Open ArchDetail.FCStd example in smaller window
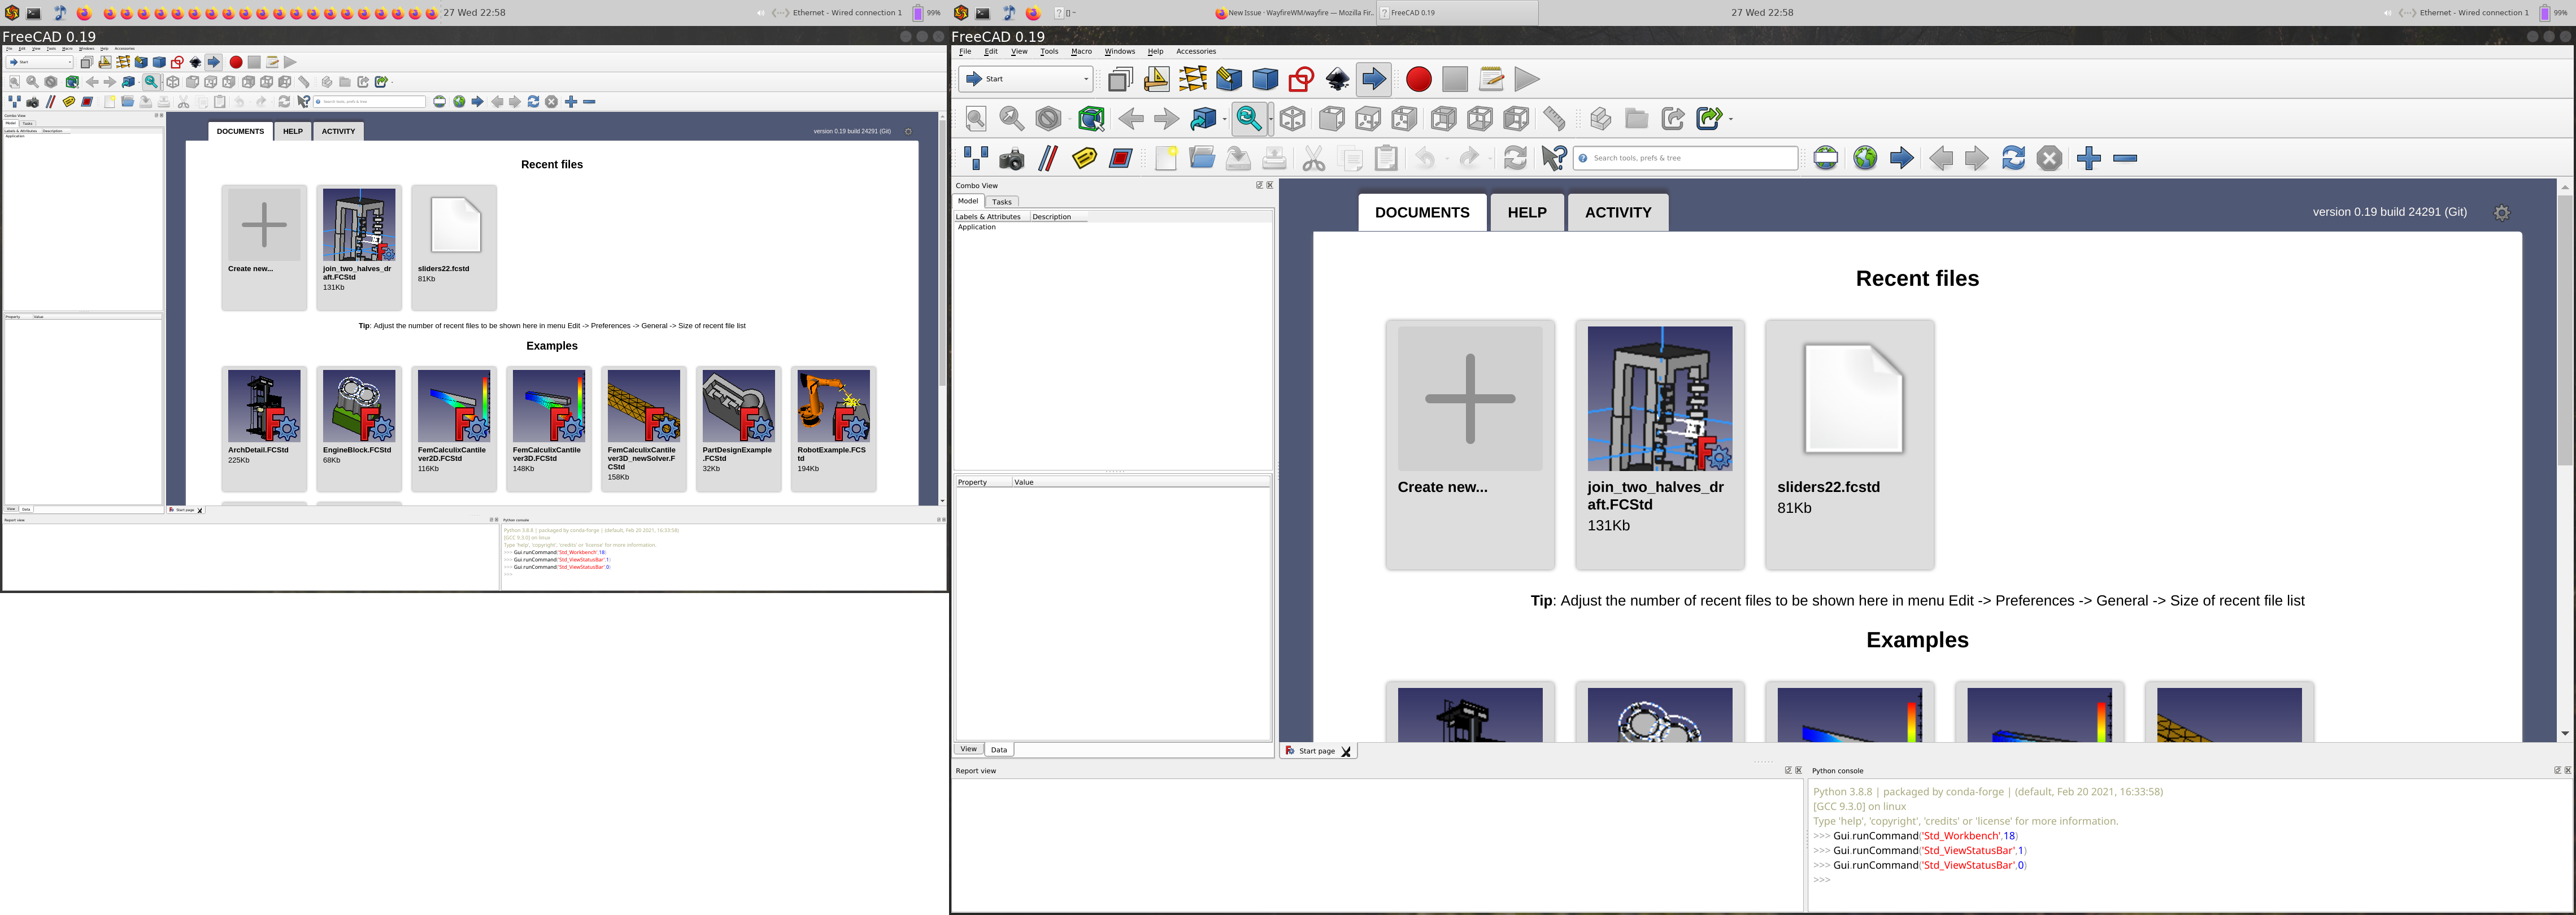The width and height of the screenshot is (2576, 915). [x=264, y=428]
